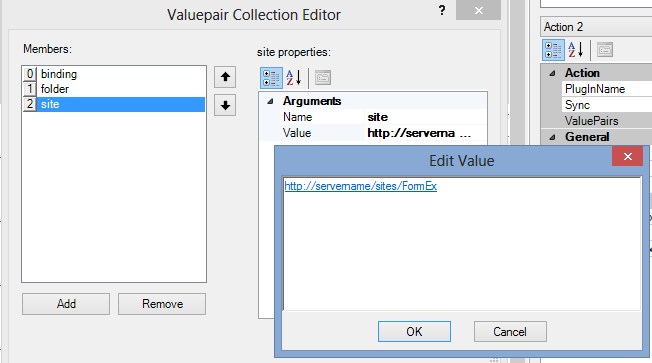Viewport: 652px width, 363px height.
Task: Select the site member
Action: [x=114, y=104]
